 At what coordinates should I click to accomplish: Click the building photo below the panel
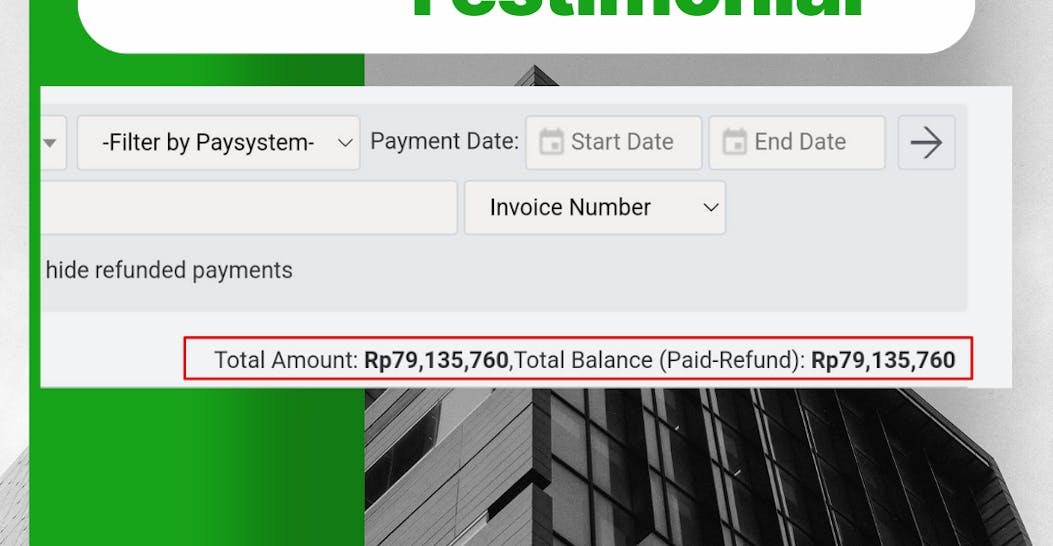point(700,470)
